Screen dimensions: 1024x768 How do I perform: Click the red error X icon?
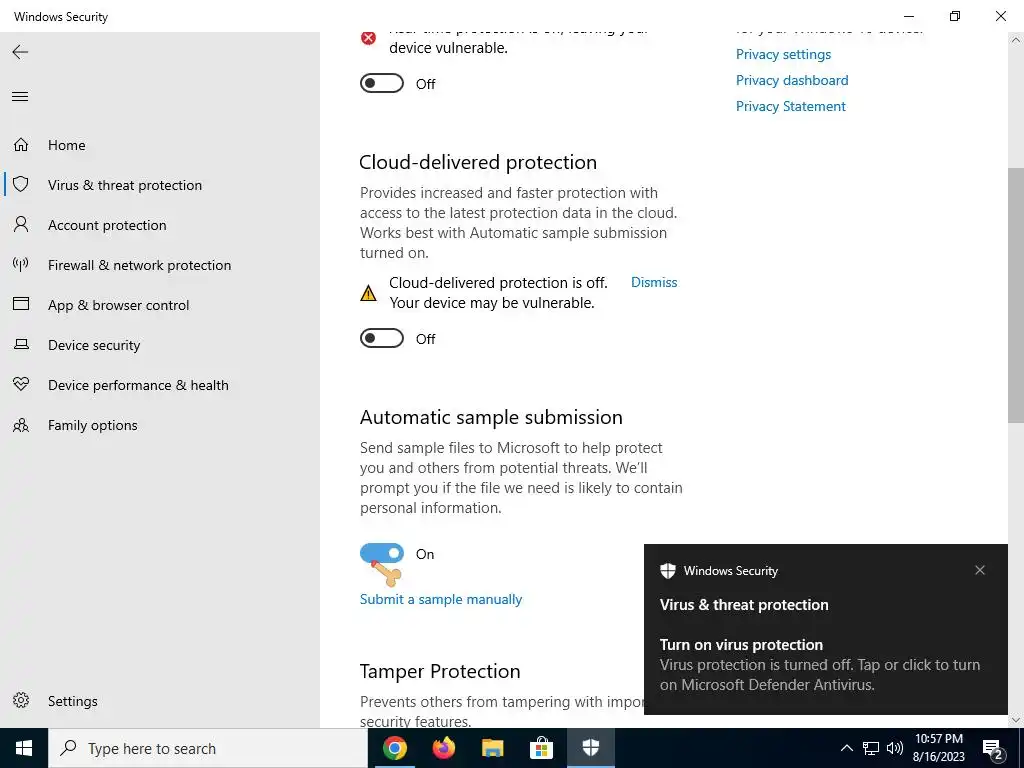(368, 38)
